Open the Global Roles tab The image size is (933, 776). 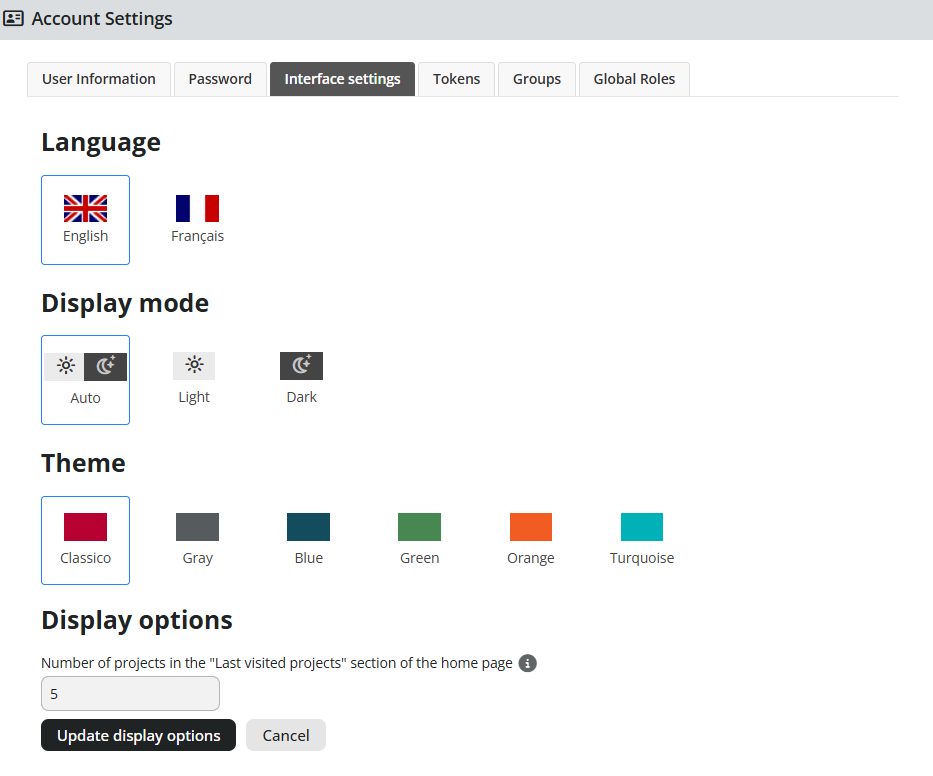click(x=633, y=78)
